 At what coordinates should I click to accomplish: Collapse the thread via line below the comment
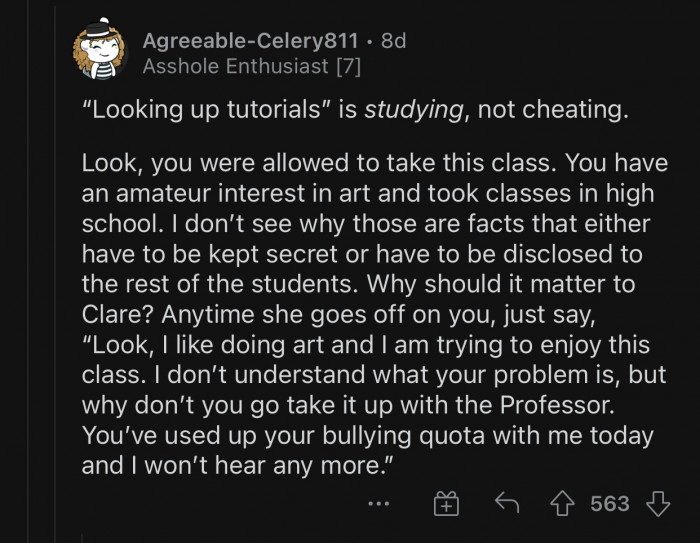(83, 538)
